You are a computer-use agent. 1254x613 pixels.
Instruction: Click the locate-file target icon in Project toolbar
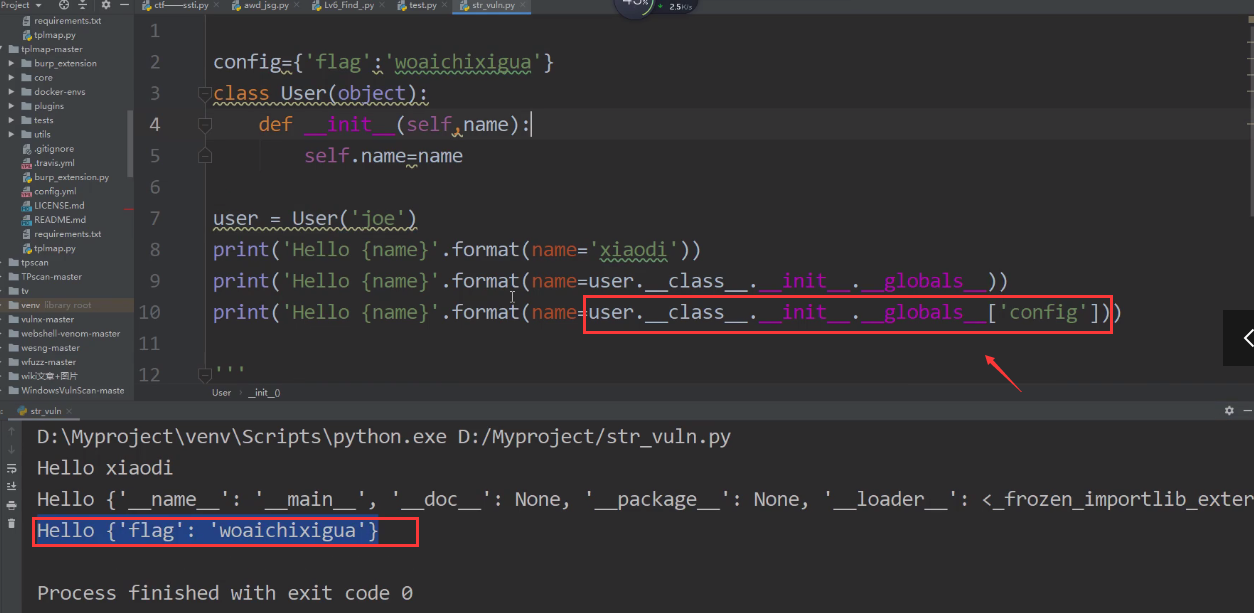64,5
